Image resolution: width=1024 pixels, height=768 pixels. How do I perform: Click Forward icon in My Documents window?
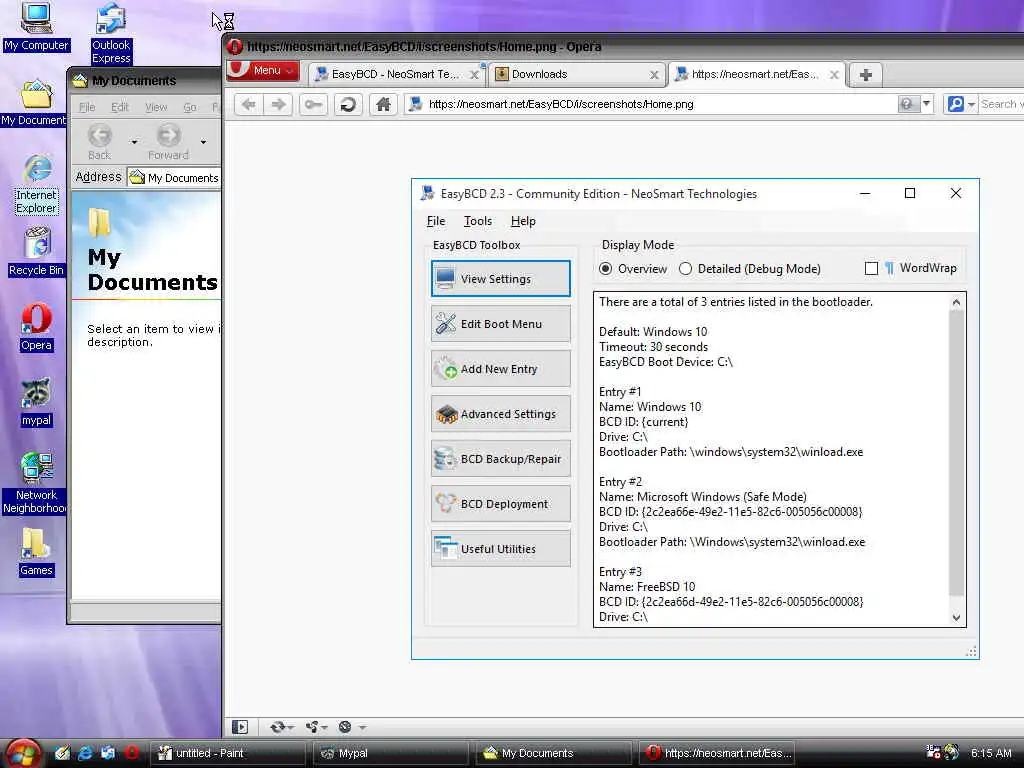(168, 141)
